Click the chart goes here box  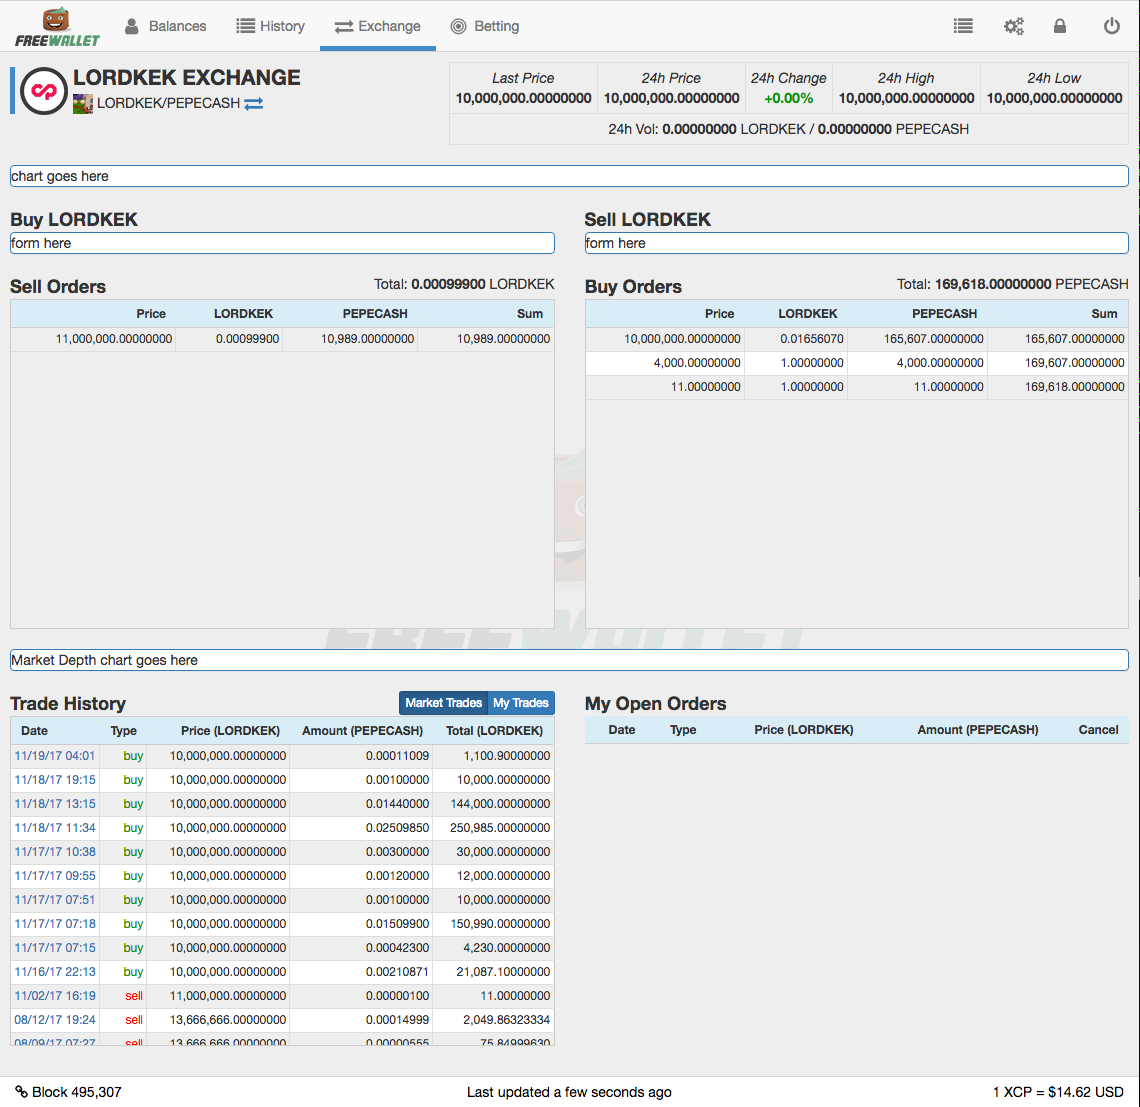[x=569, y=176]
